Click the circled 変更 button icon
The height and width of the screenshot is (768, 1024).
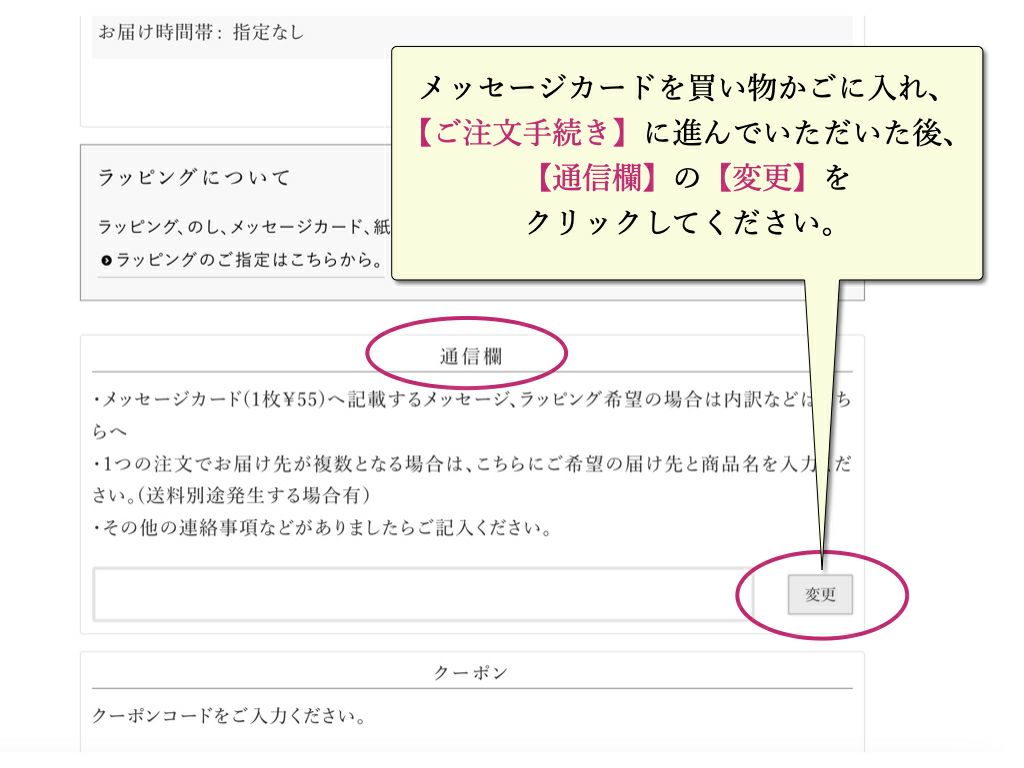click(819, 594)
